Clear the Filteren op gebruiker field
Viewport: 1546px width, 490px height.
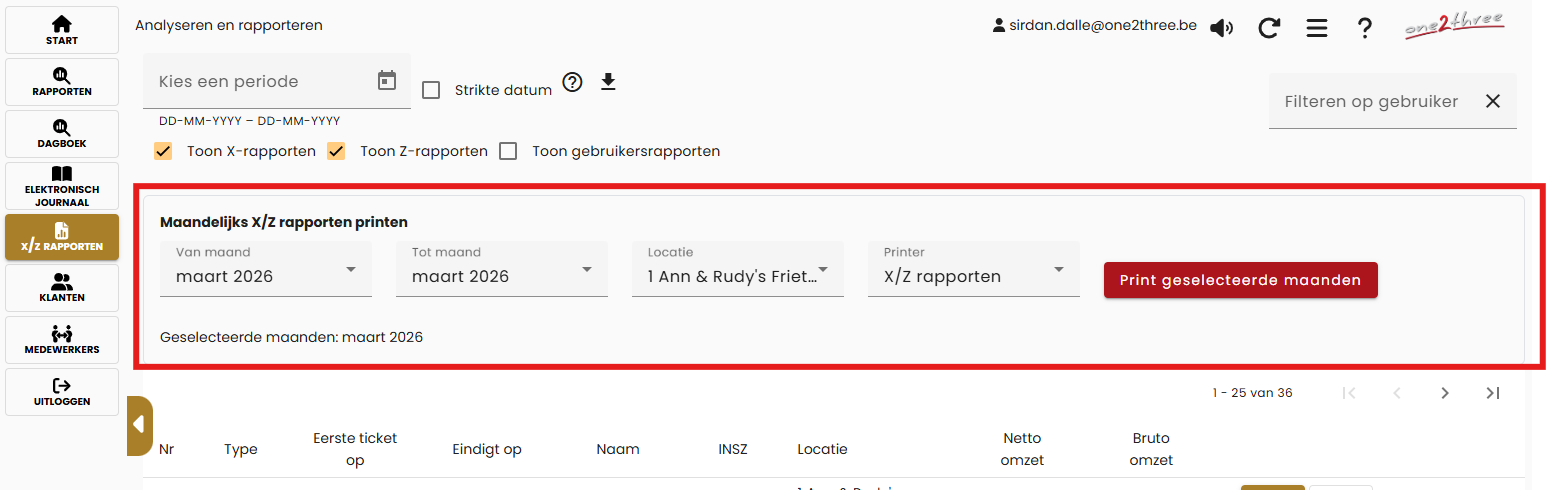[1493, 101]
